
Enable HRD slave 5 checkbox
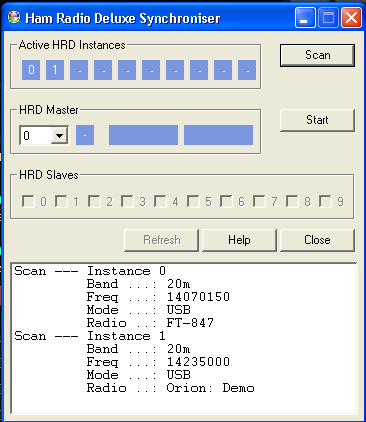pos(193,201)
